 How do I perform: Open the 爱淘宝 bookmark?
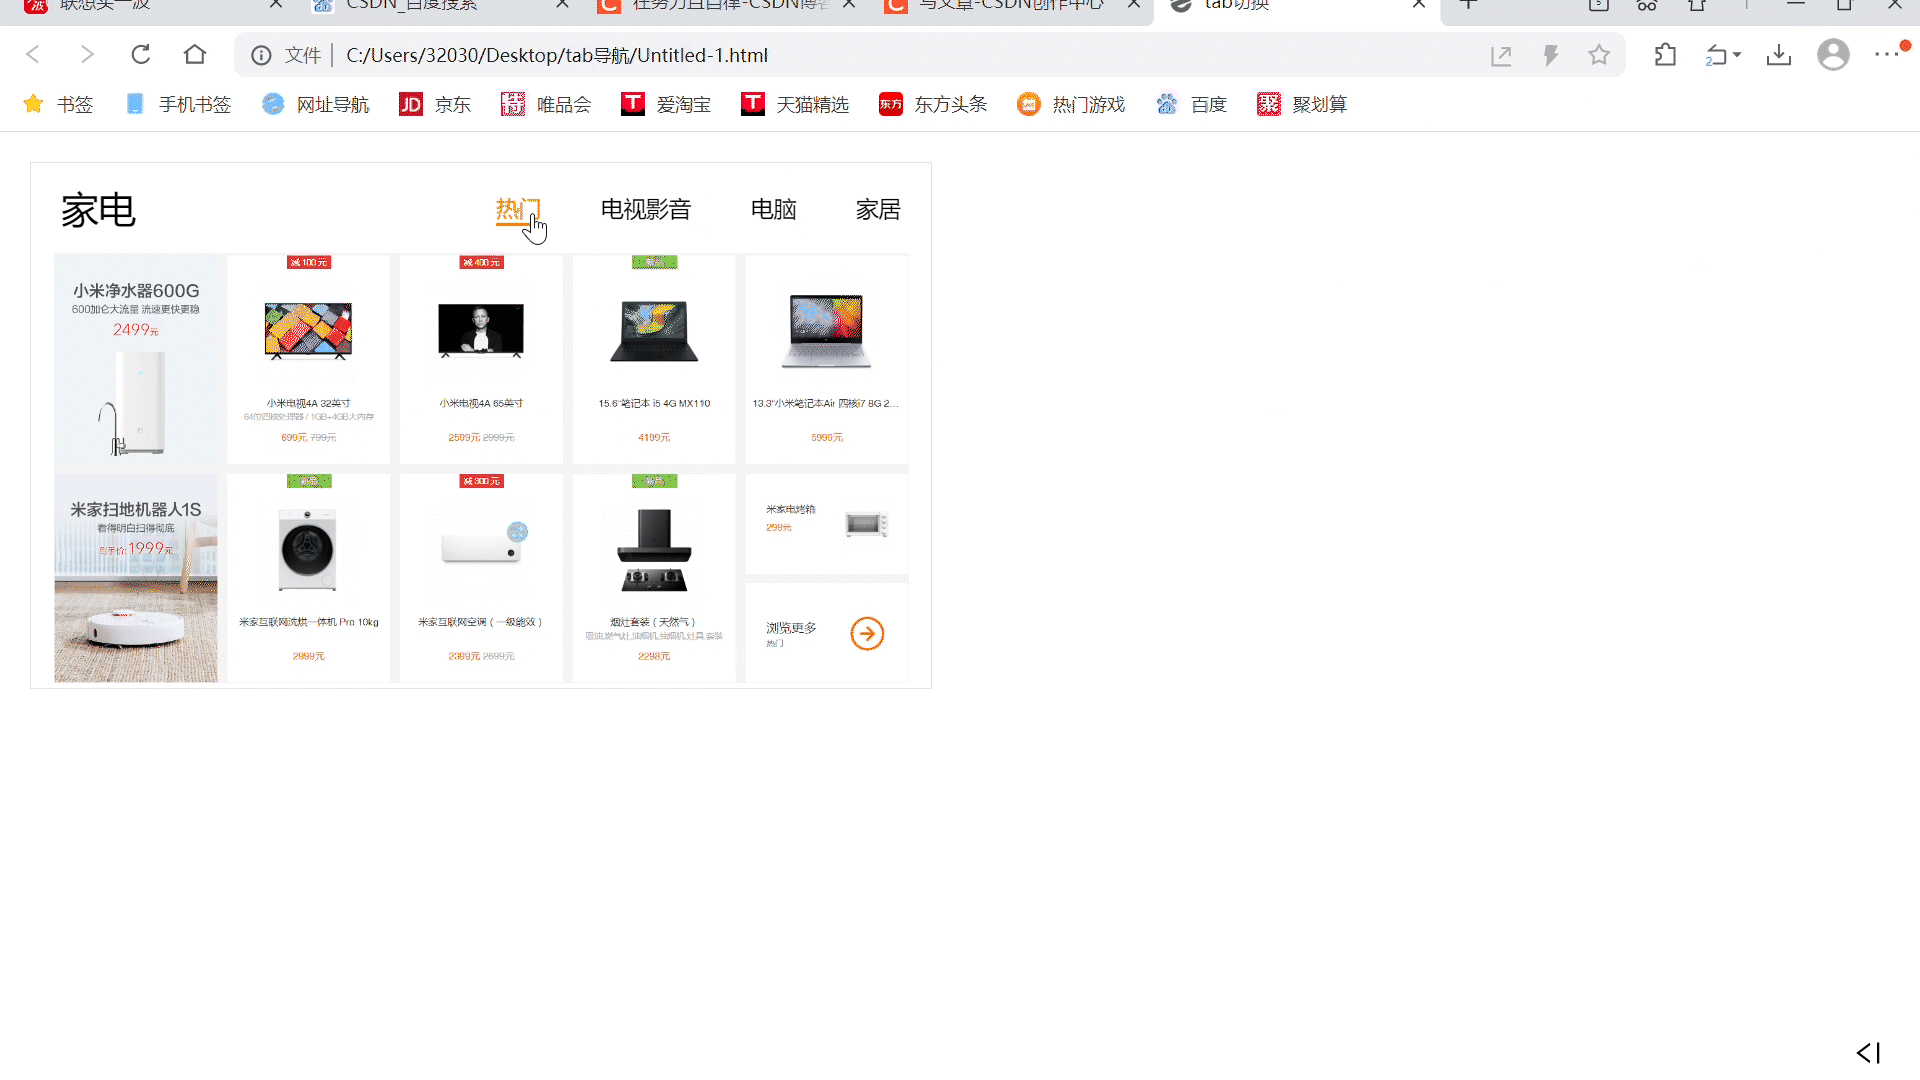coord(666,104)
